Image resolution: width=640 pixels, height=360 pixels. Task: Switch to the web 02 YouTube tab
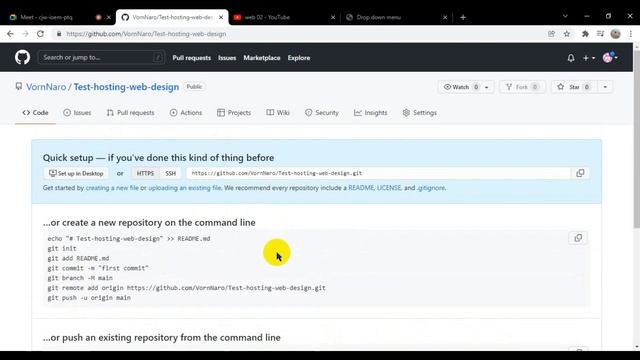pyautogui.click(x=285, y=17)
